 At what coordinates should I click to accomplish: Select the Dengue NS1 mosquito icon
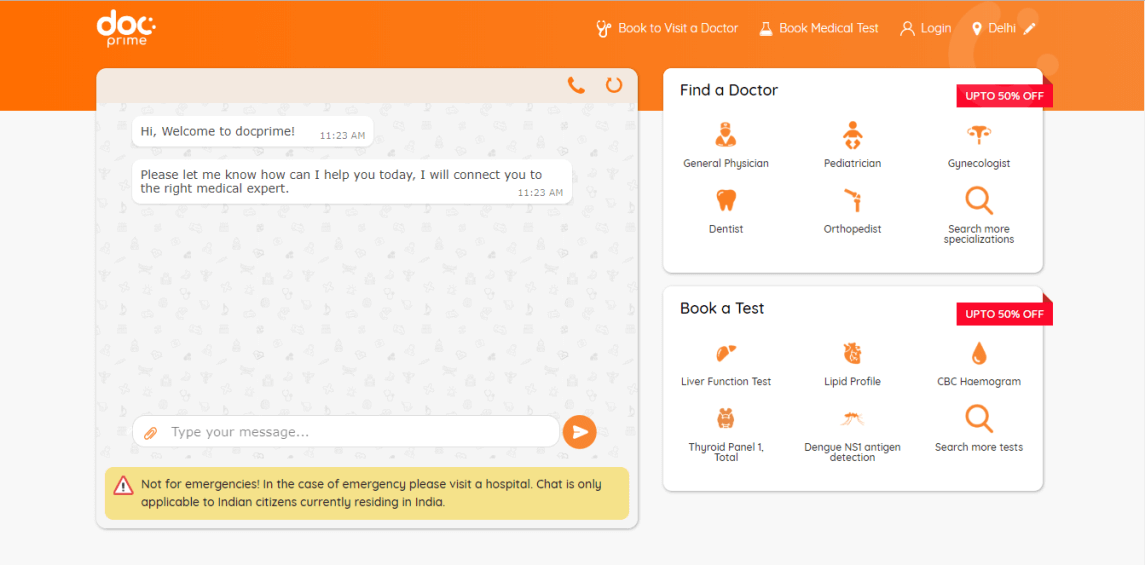pos(852,419)
